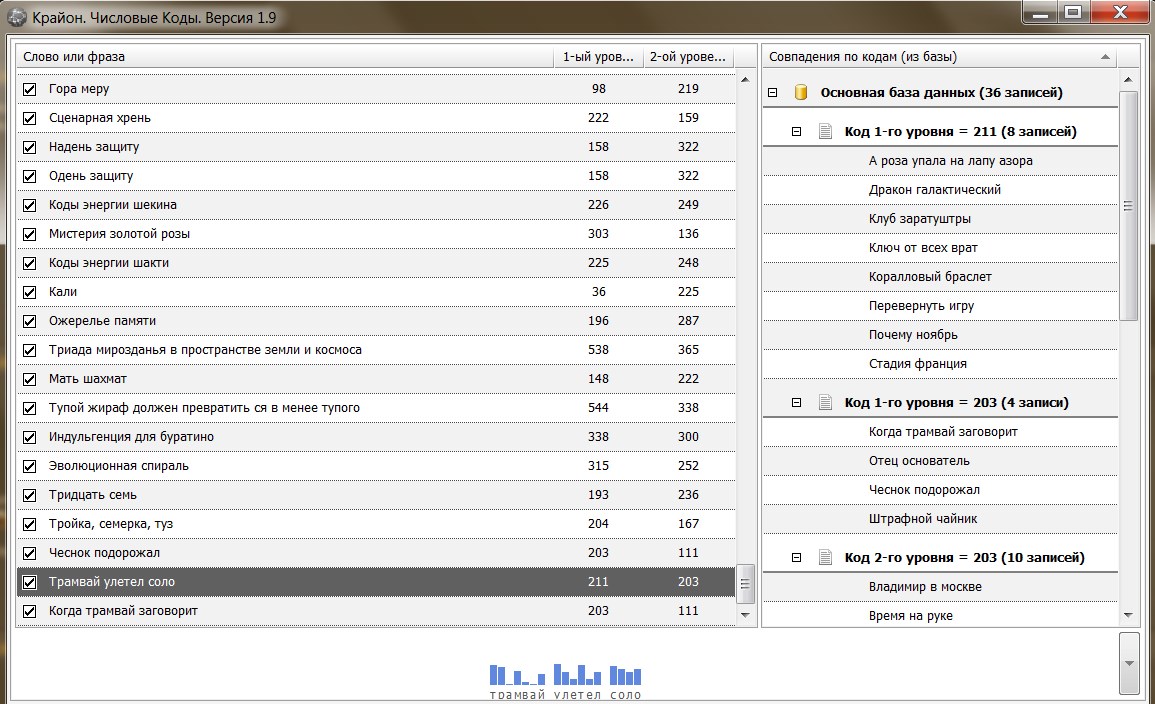Select the Эволюционная спираль phrase row
Image resolution: width=1155 pixels, height=704 pixels.
[119, 466]
